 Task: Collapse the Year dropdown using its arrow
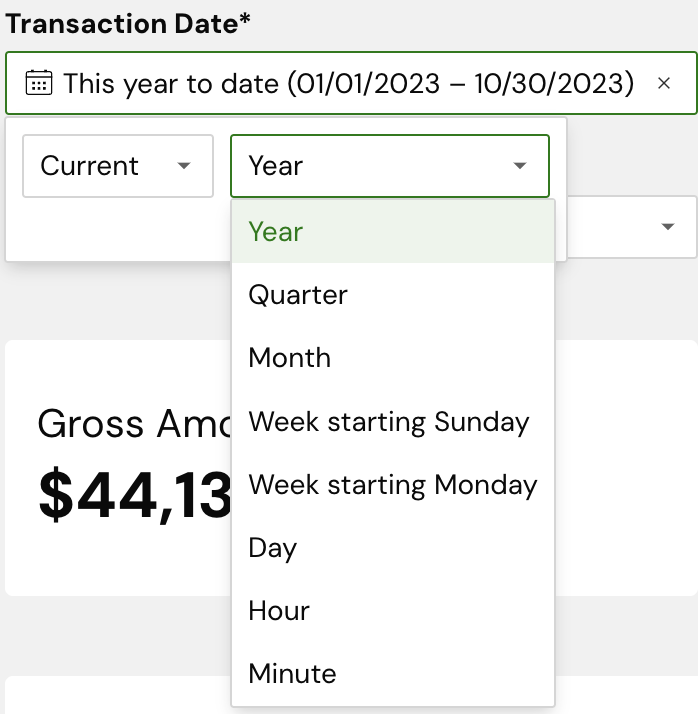(519, 166)
